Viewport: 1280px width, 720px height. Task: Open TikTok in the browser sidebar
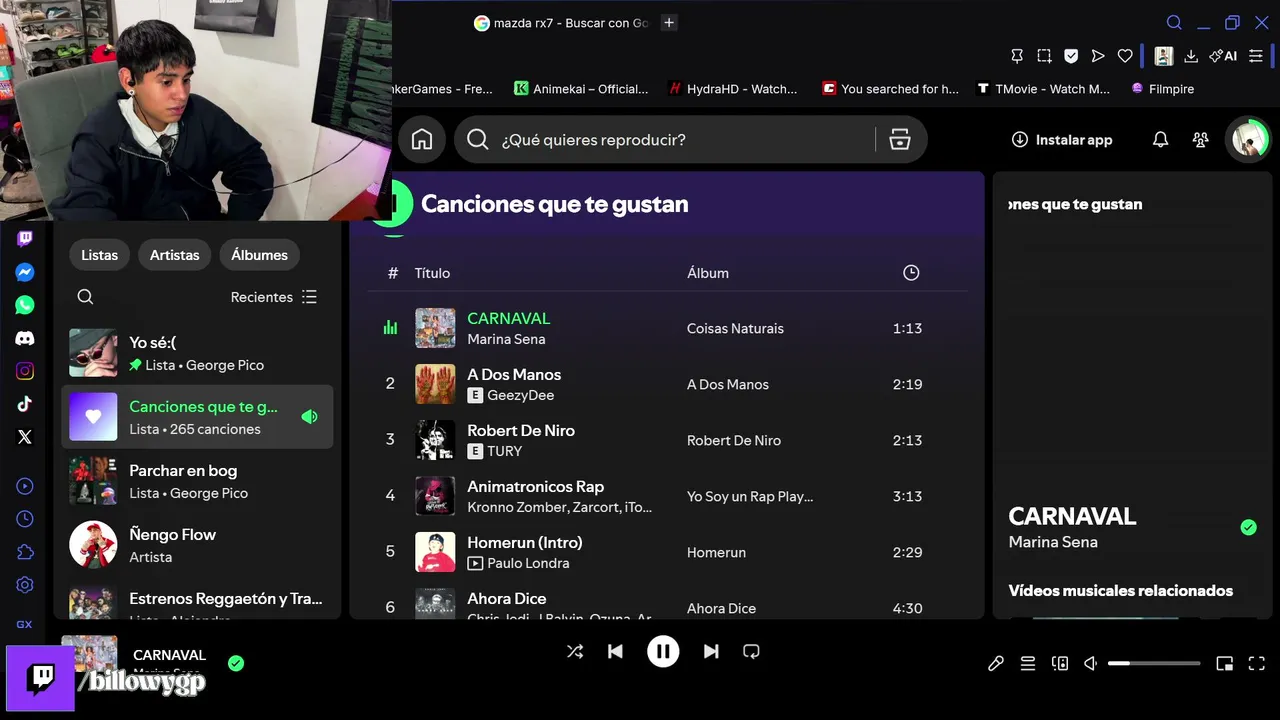[x=25, y=404]
